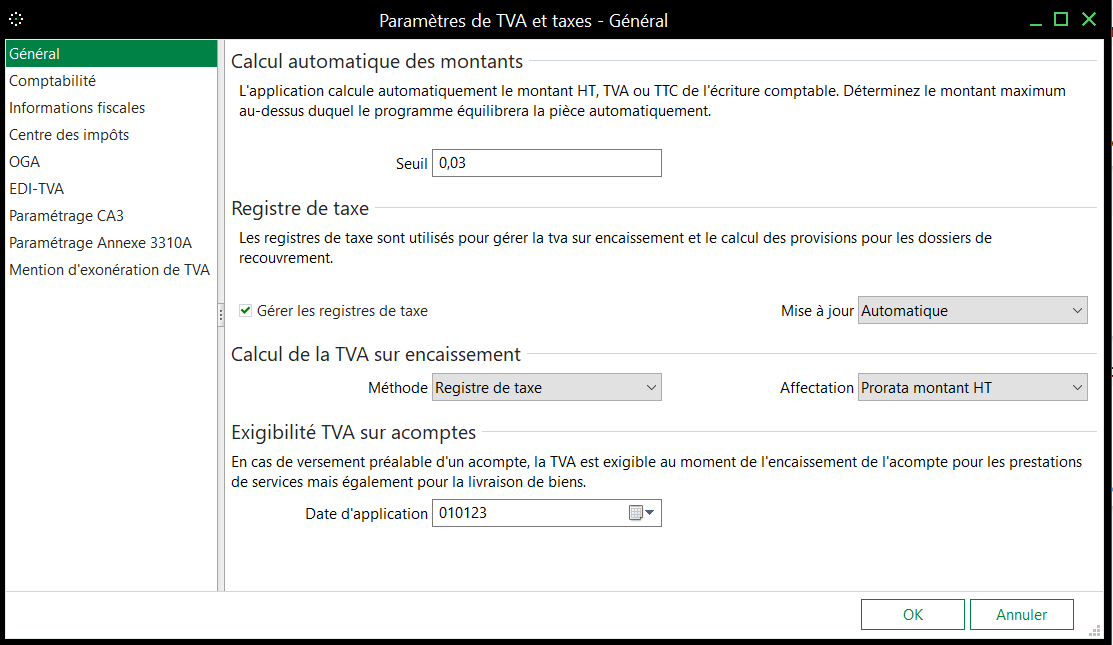Click the sidebar splitter collapse handle
Screen dimensions: 1113x645
[221, 315]
